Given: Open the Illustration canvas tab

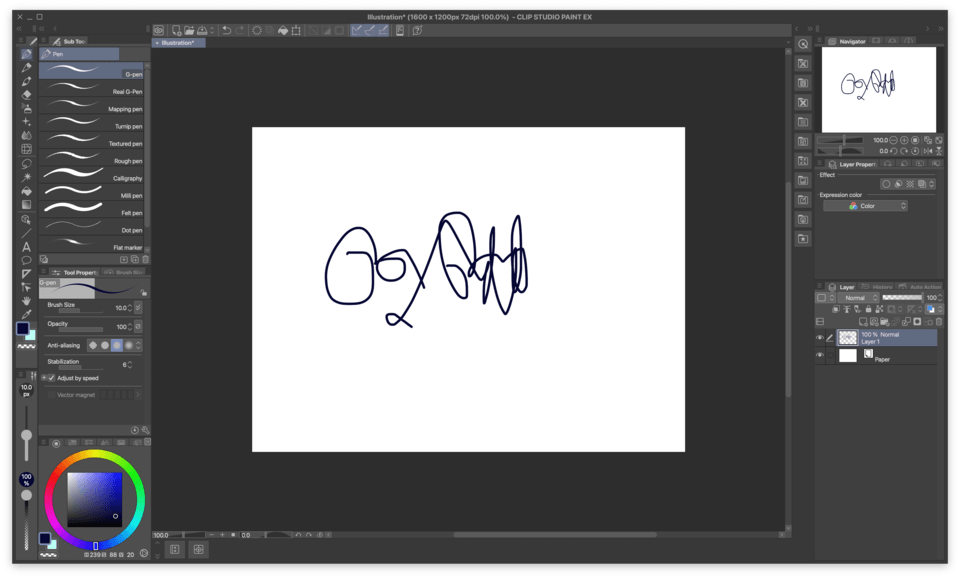Looking at the screenshot, I should (x=180, y=43).
